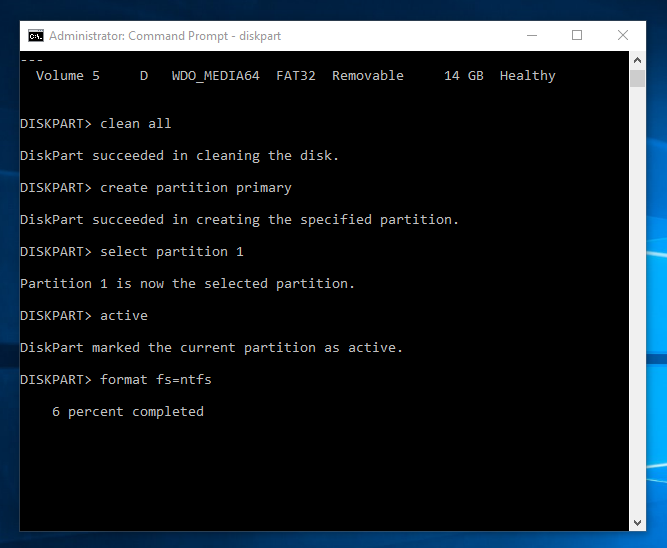Click 'Partition 1 is now the selected partition.'
The image size is (667, 548).
pyautogui.click(x=188, y=284)
